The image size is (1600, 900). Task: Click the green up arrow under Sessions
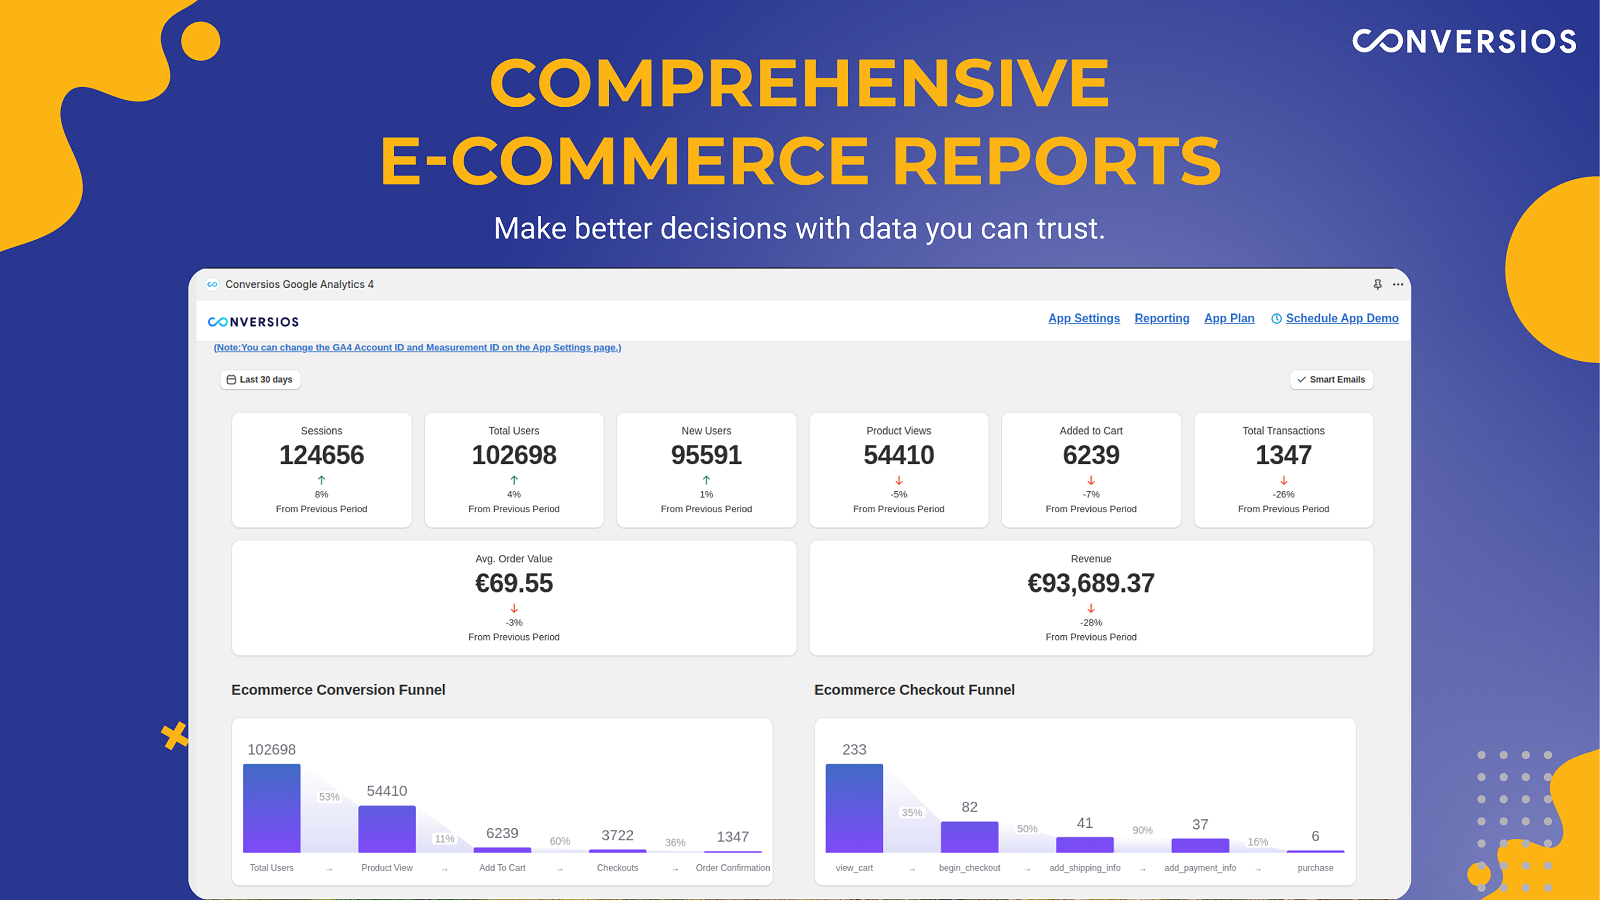click(x=321, y=480)
